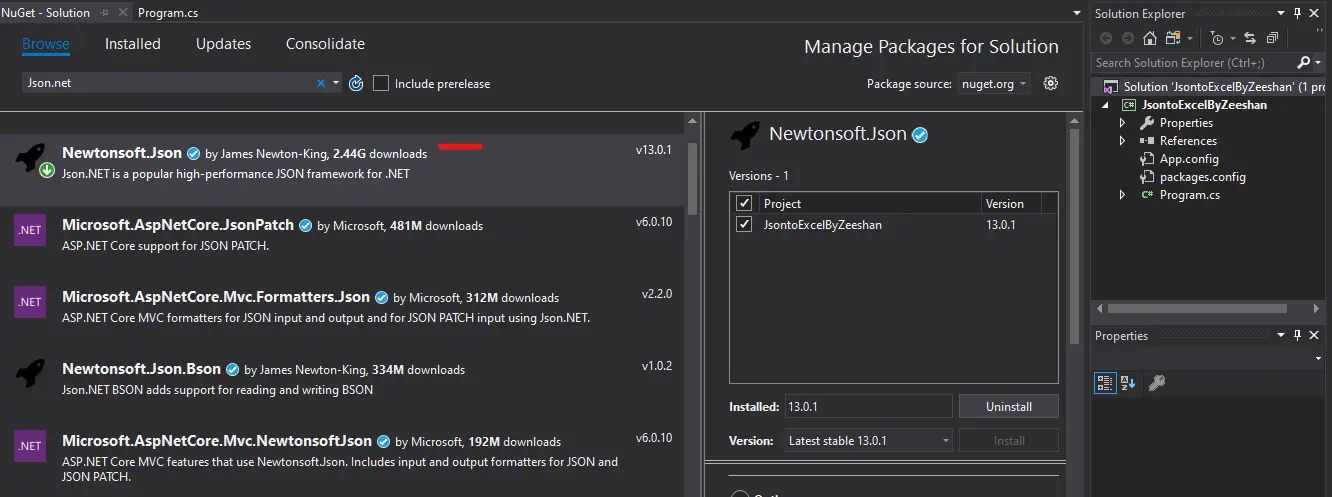
Task: Clear the Json.net search text
Action: coord(321,83)
